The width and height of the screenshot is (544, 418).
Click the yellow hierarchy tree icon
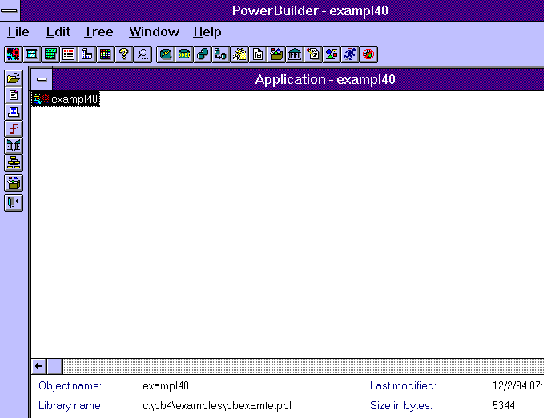(x=14, y=163)
